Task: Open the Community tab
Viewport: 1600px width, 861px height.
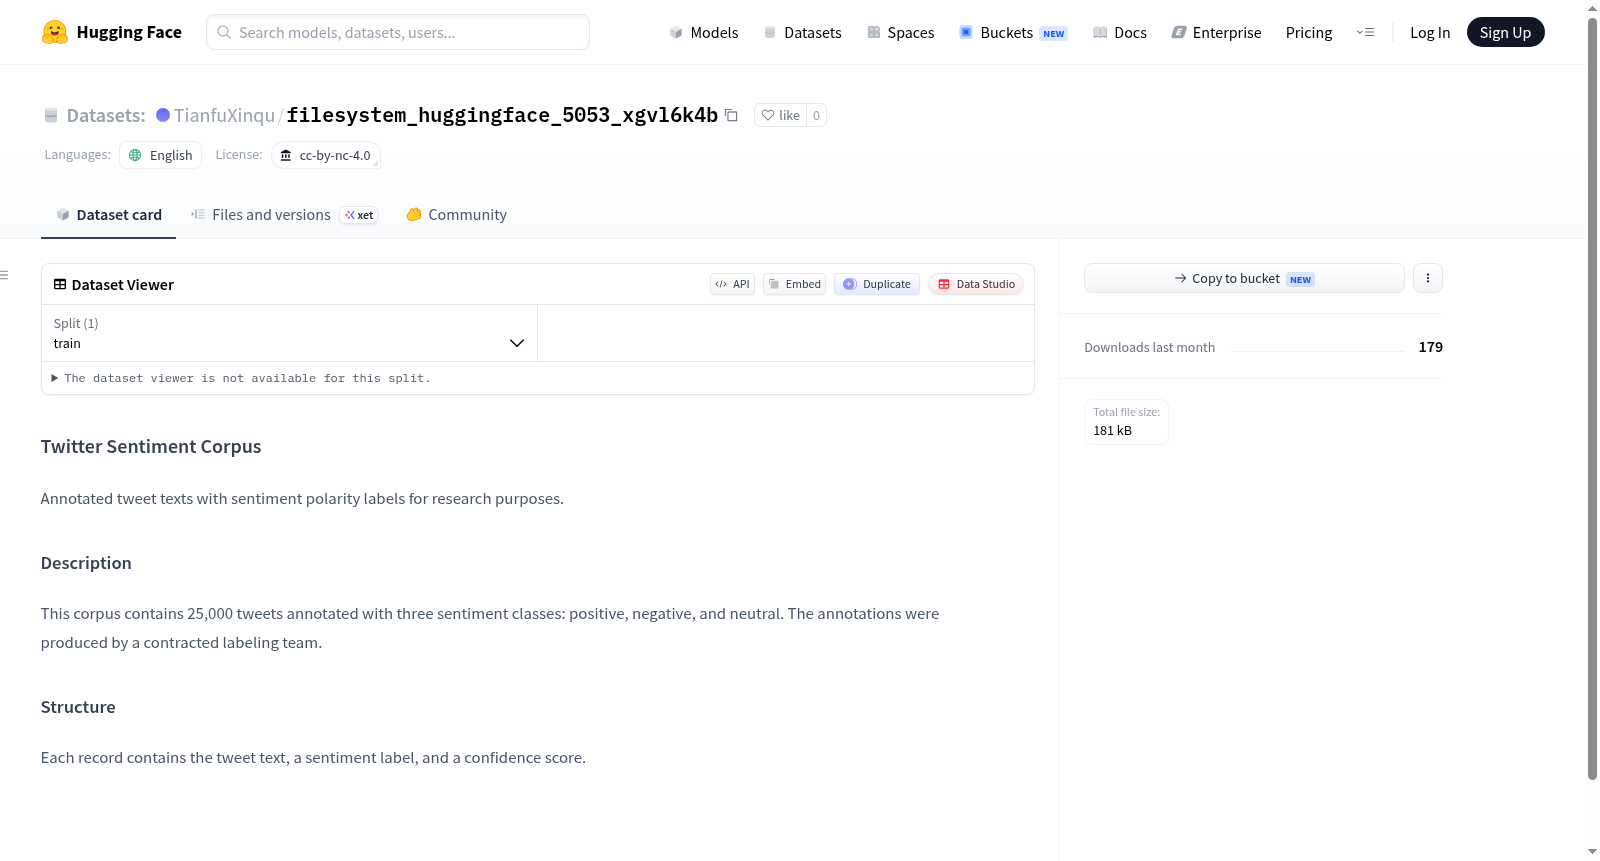Action: click(x=456, y=215)
